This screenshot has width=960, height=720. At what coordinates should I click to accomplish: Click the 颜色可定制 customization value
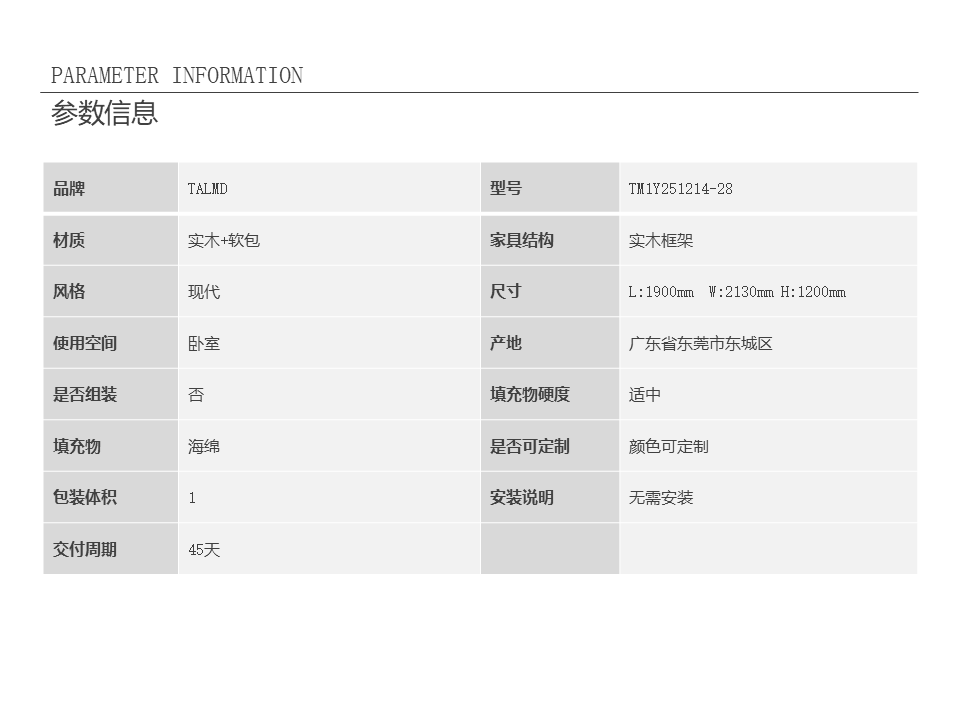pos(668,447)
